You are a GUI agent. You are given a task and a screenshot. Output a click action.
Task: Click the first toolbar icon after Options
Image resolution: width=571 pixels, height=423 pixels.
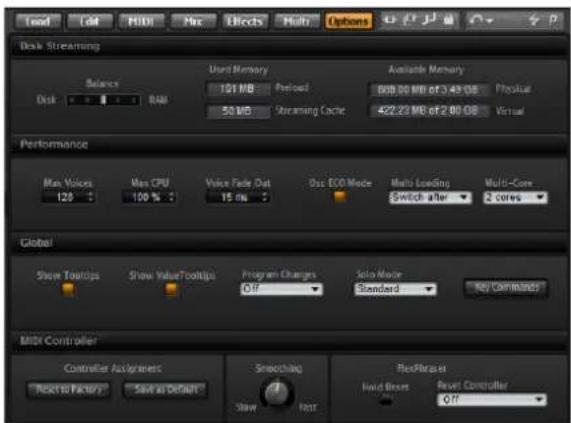(390, 20)
